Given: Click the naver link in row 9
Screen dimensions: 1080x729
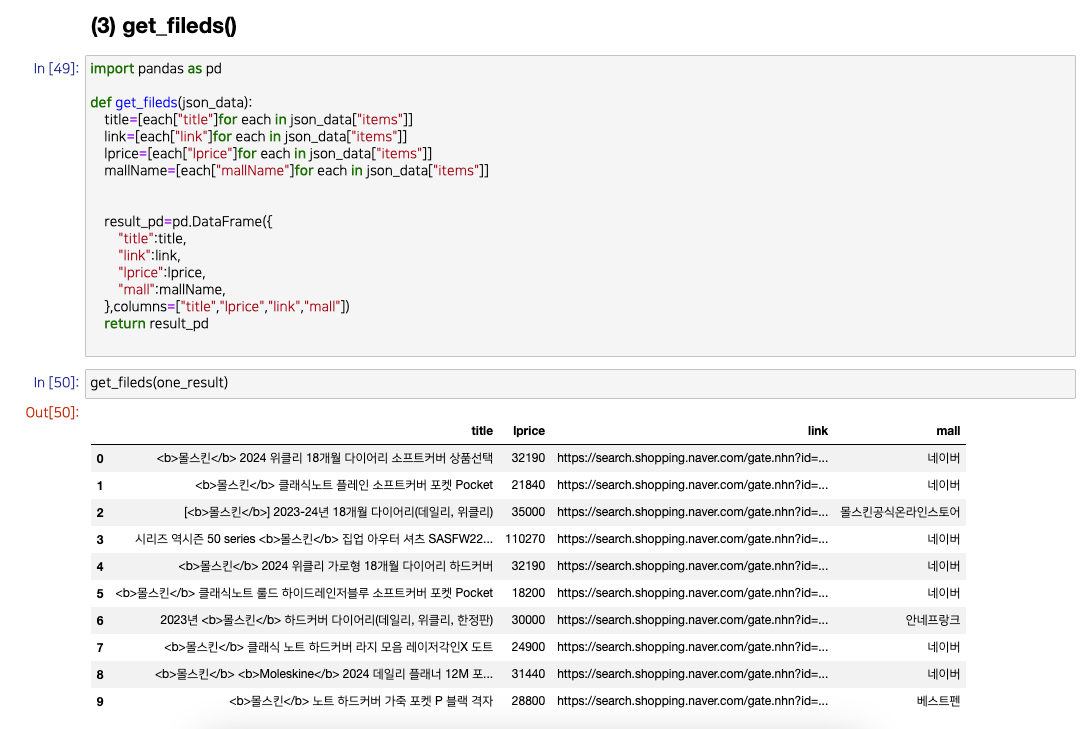Looking at the screenshot, I should 692,701.
